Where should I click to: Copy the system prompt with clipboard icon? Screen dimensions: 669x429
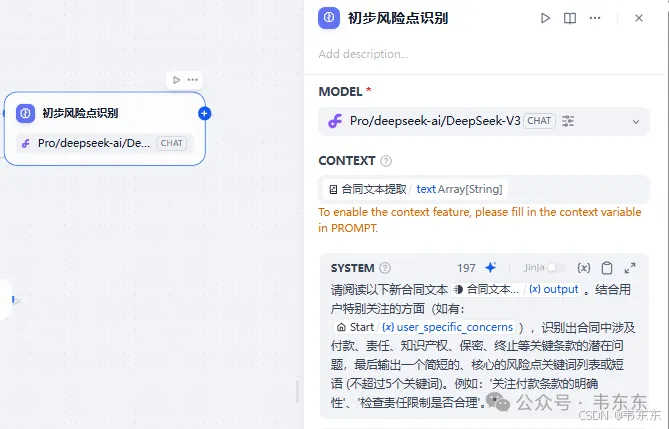[x=607, y=268]
